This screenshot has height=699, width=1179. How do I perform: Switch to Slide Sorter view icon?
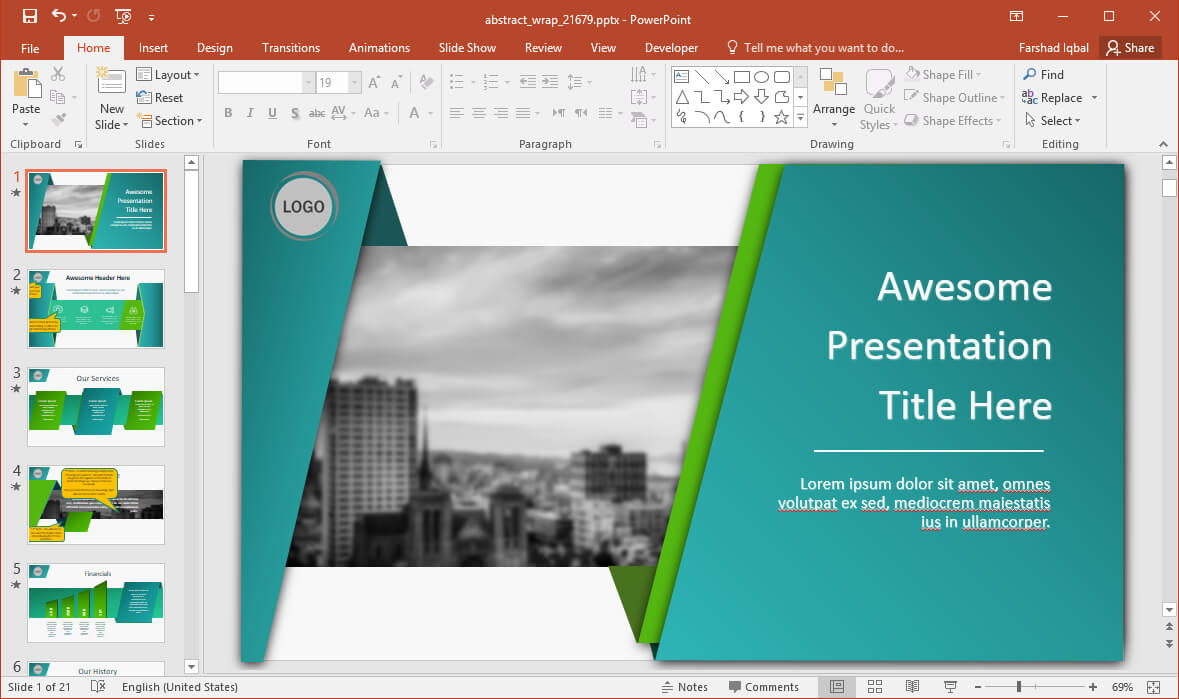coord(874,686)
